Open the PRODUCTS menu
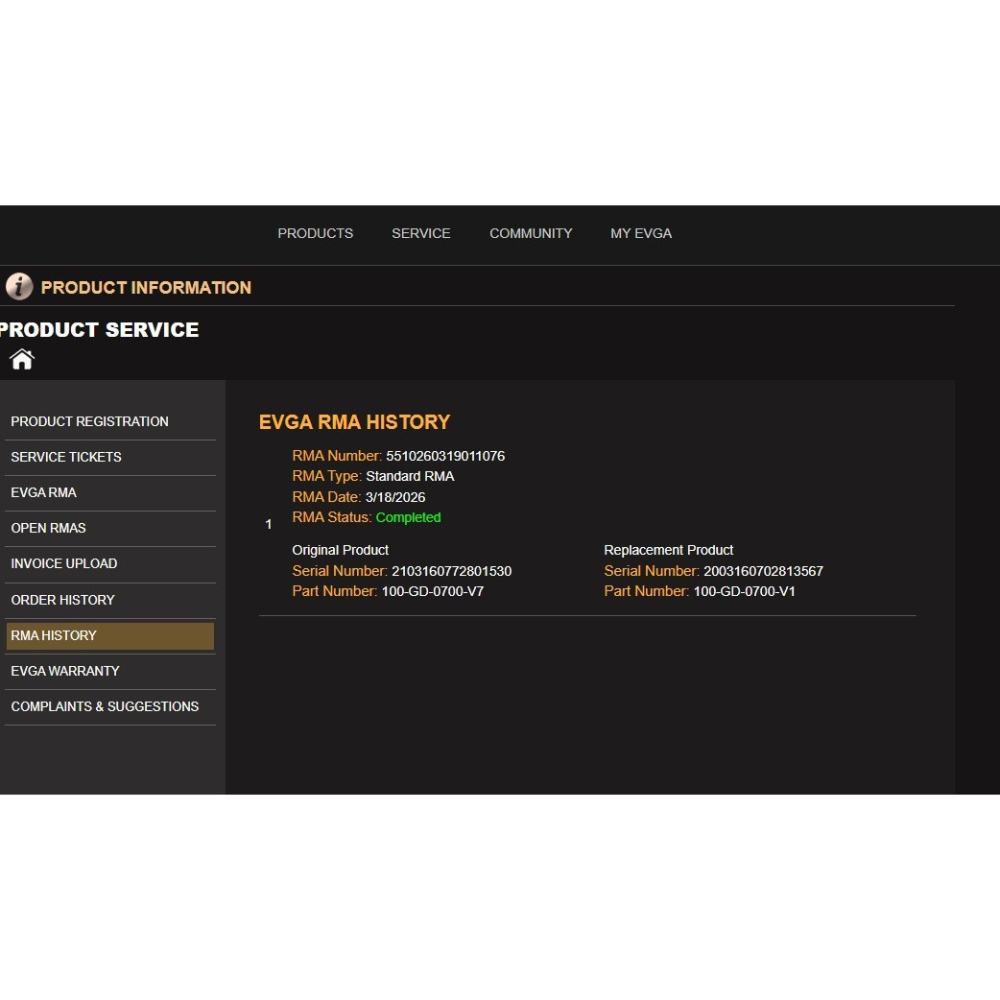Screen dimensions: 1000x1000 coord(315,233)
